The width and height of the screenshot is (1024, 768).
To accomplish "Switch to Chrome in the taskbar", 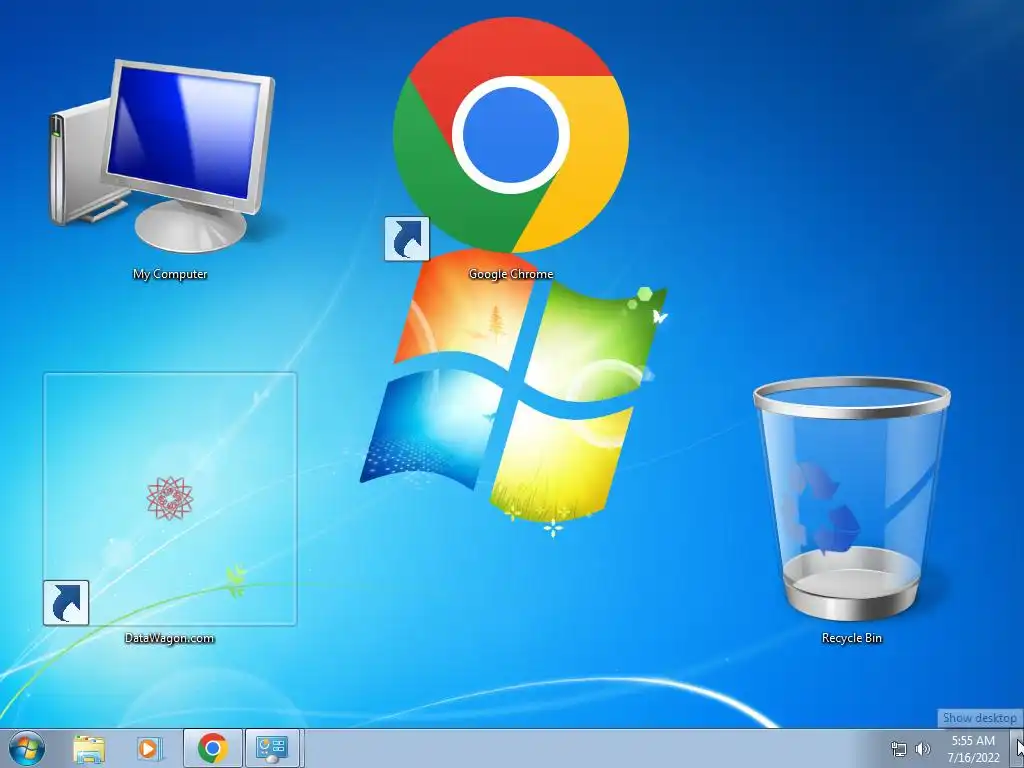I will click(212, 748).
